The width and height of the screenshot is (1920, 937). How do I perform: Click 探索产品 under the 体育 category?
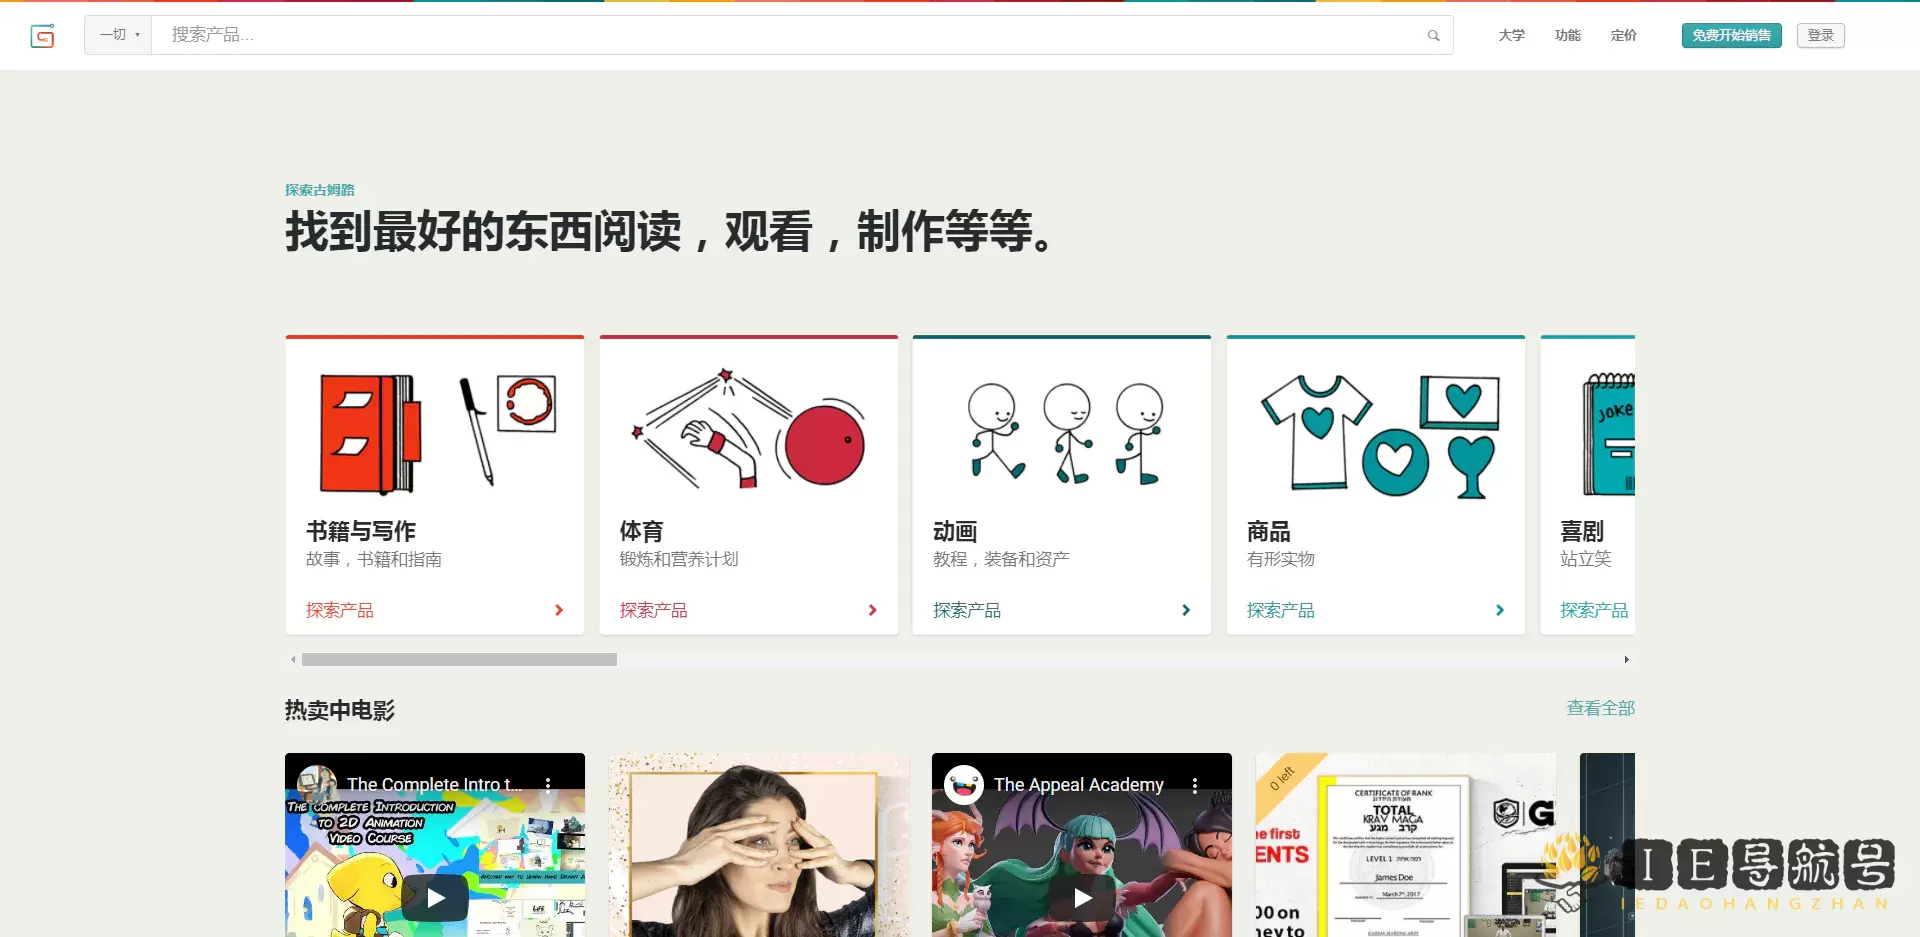653,610
